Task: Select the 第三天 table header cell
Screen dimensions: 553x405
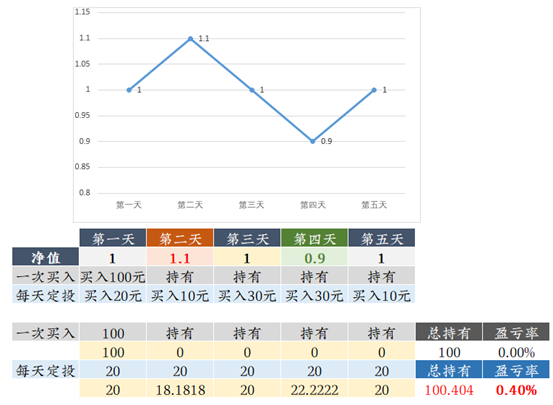Action: (247, 238)
